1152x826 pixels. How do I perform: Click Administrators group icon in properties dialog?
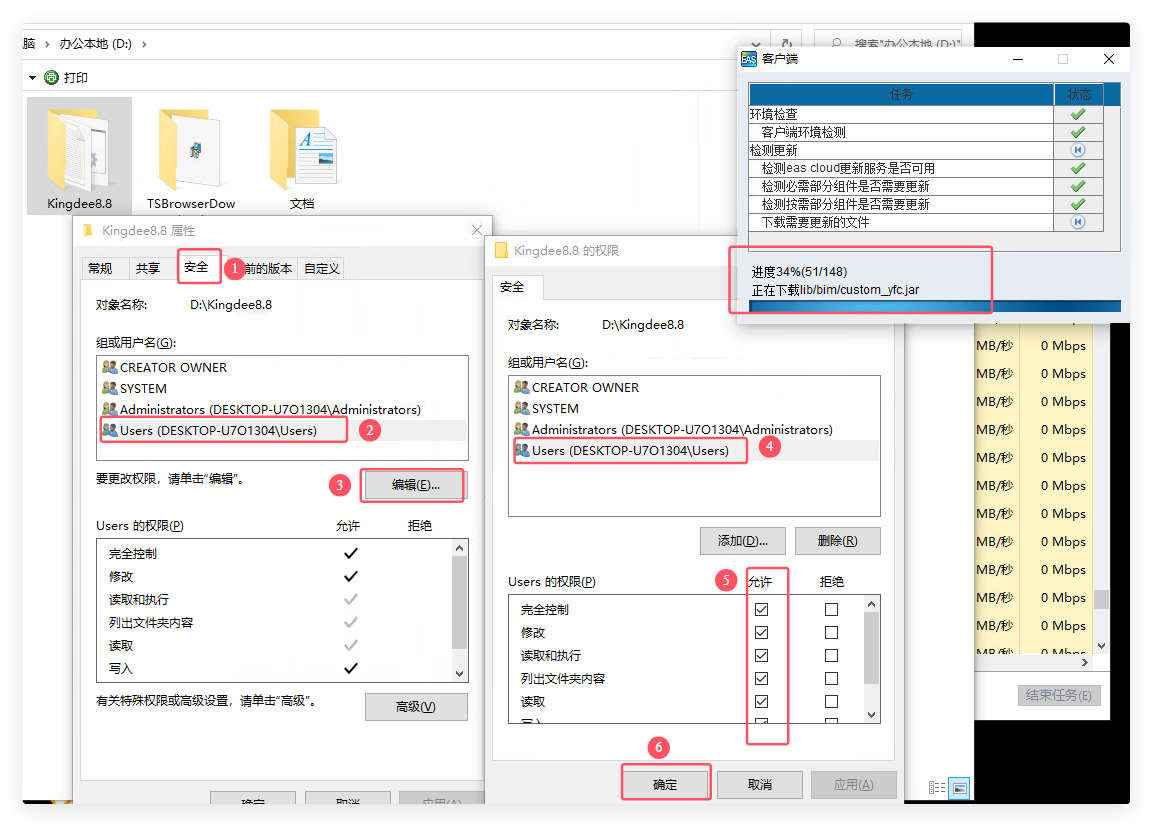(109, 409)
